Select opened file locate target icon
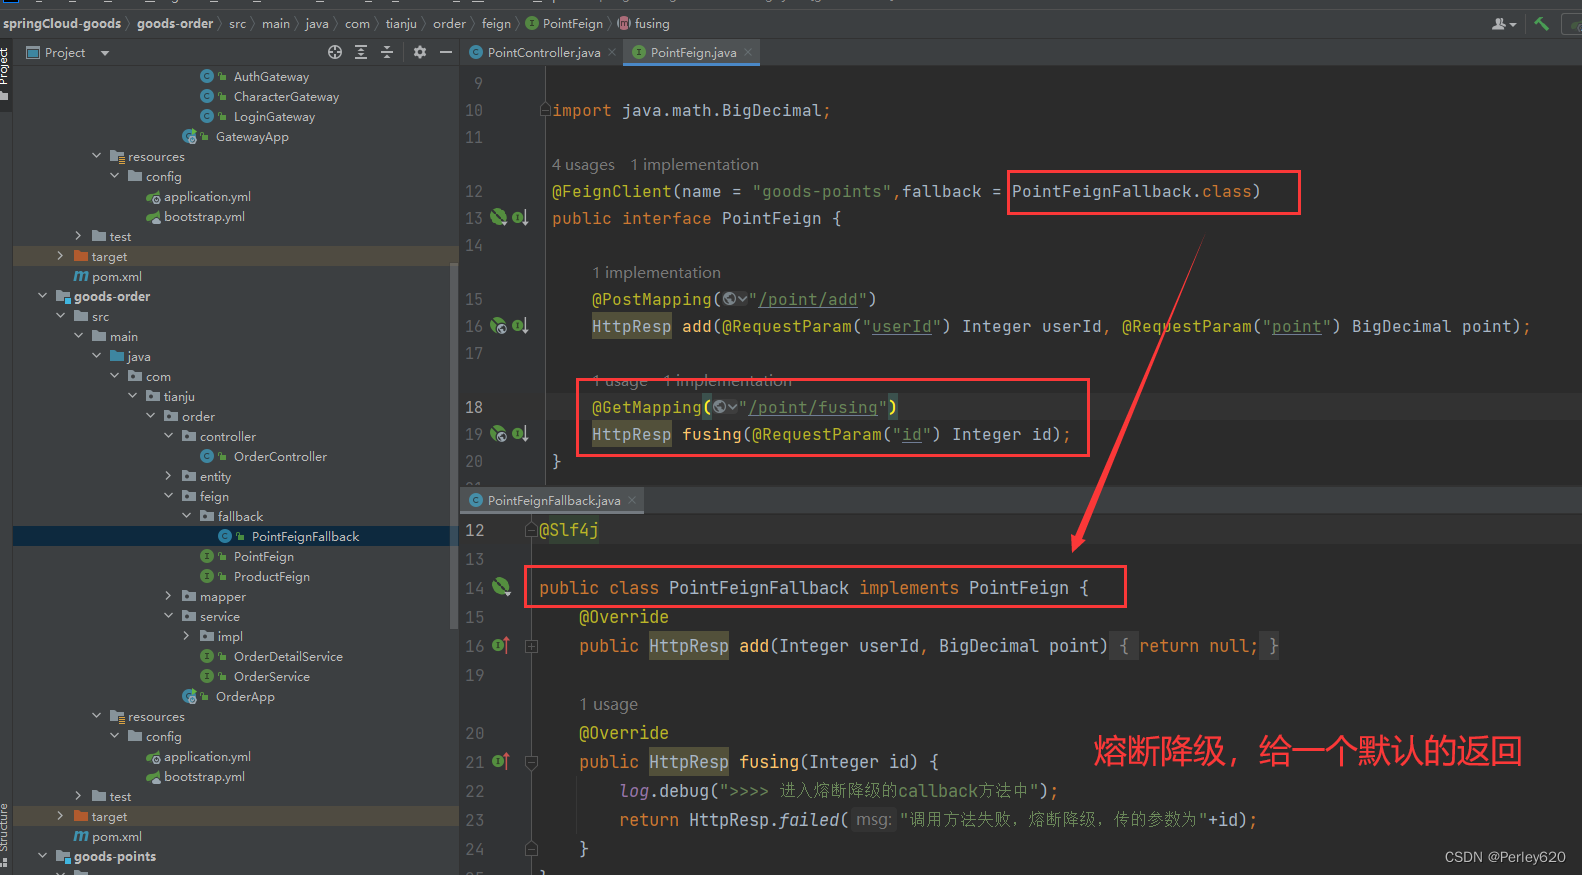The image size is (1582, 875). point(335,52)
